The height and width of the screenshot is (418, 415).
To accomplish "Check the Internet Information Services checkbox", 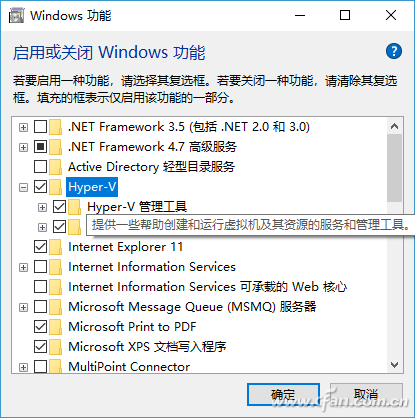I will [x=40, y=267].
